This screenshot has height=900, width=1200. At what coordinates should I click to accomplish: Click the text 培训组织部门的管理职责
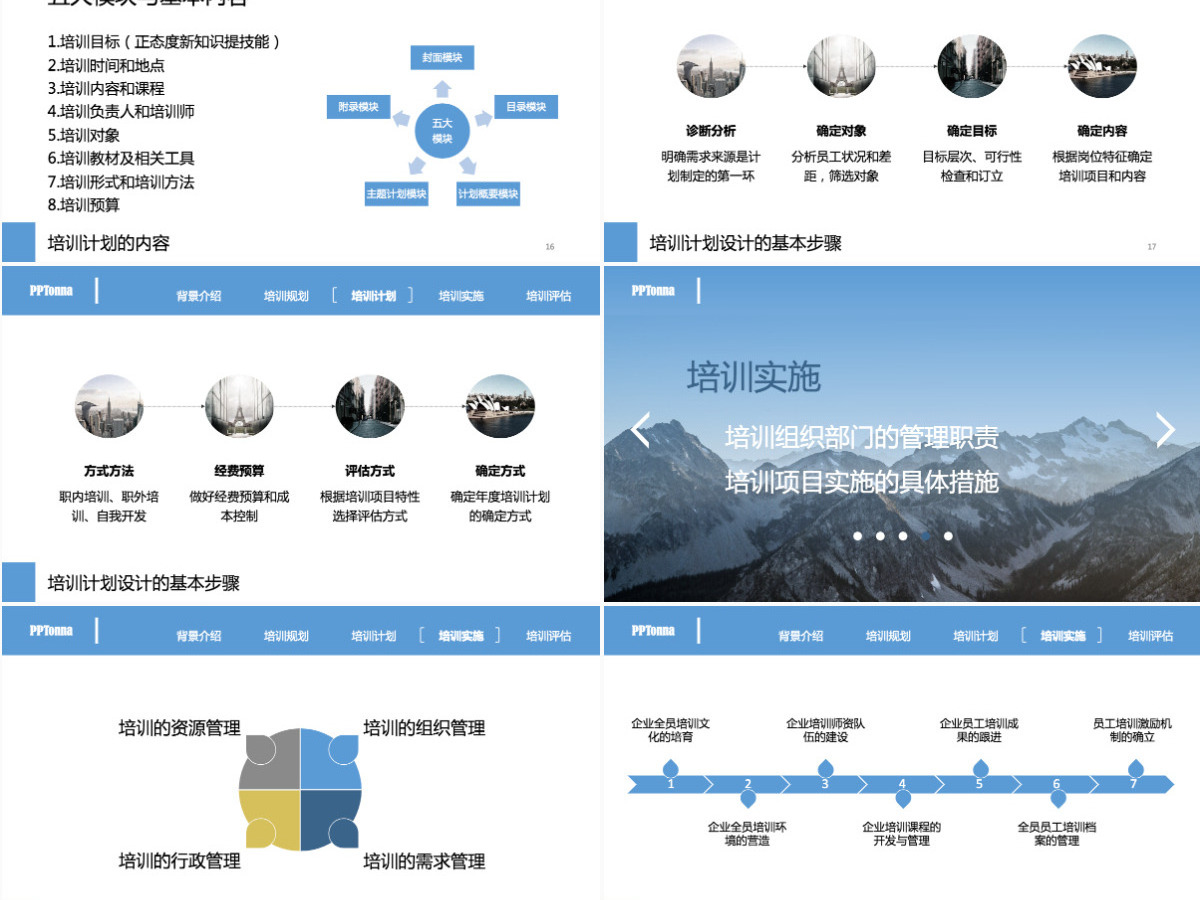pos(861,437)
